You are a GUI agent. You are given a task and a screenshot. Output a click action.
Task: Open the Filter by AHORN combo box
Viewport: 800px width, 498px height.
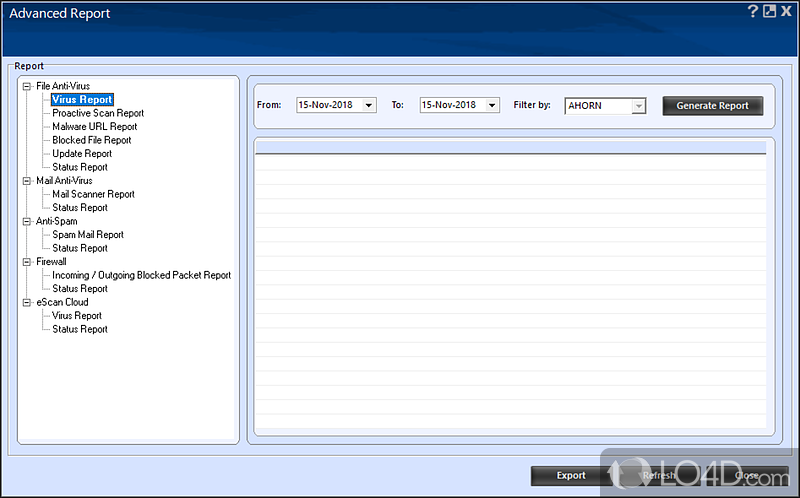pos(605,106)
